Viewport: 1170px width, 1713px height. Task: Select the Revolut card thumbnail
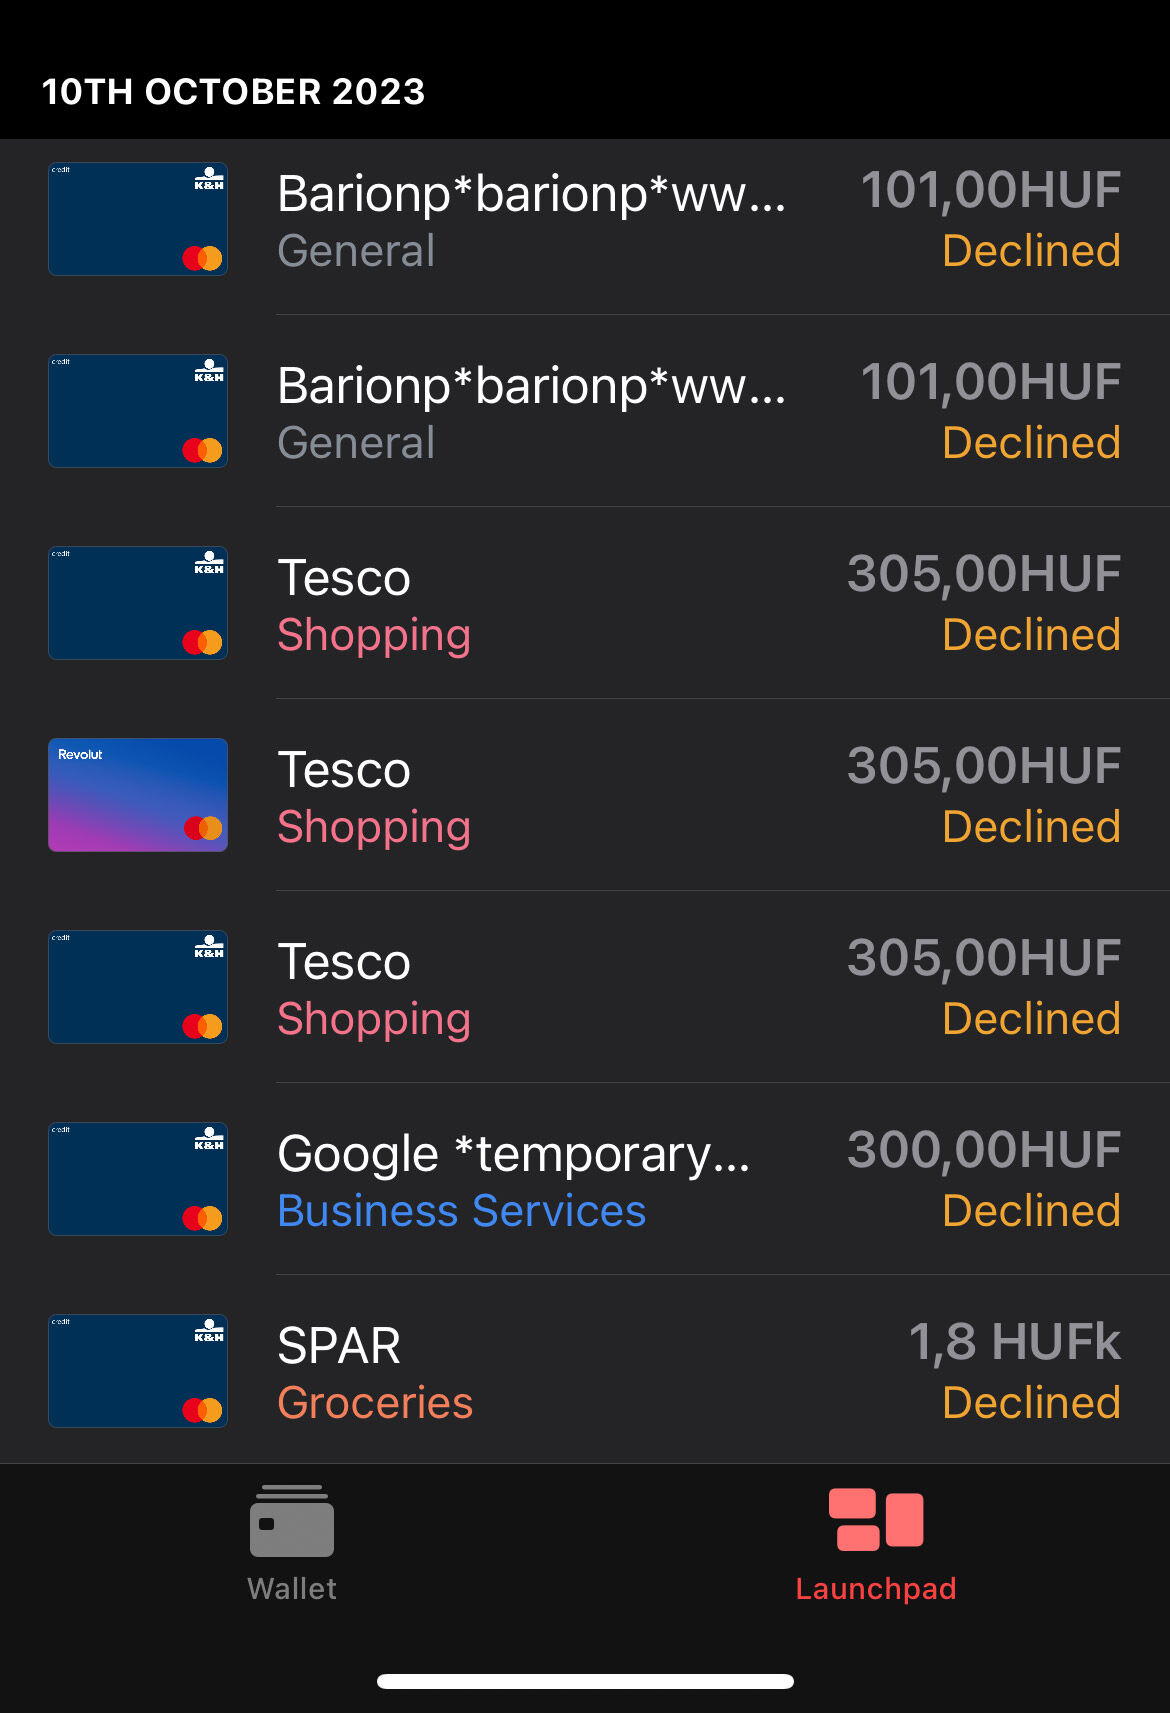[x=138, y=795]
